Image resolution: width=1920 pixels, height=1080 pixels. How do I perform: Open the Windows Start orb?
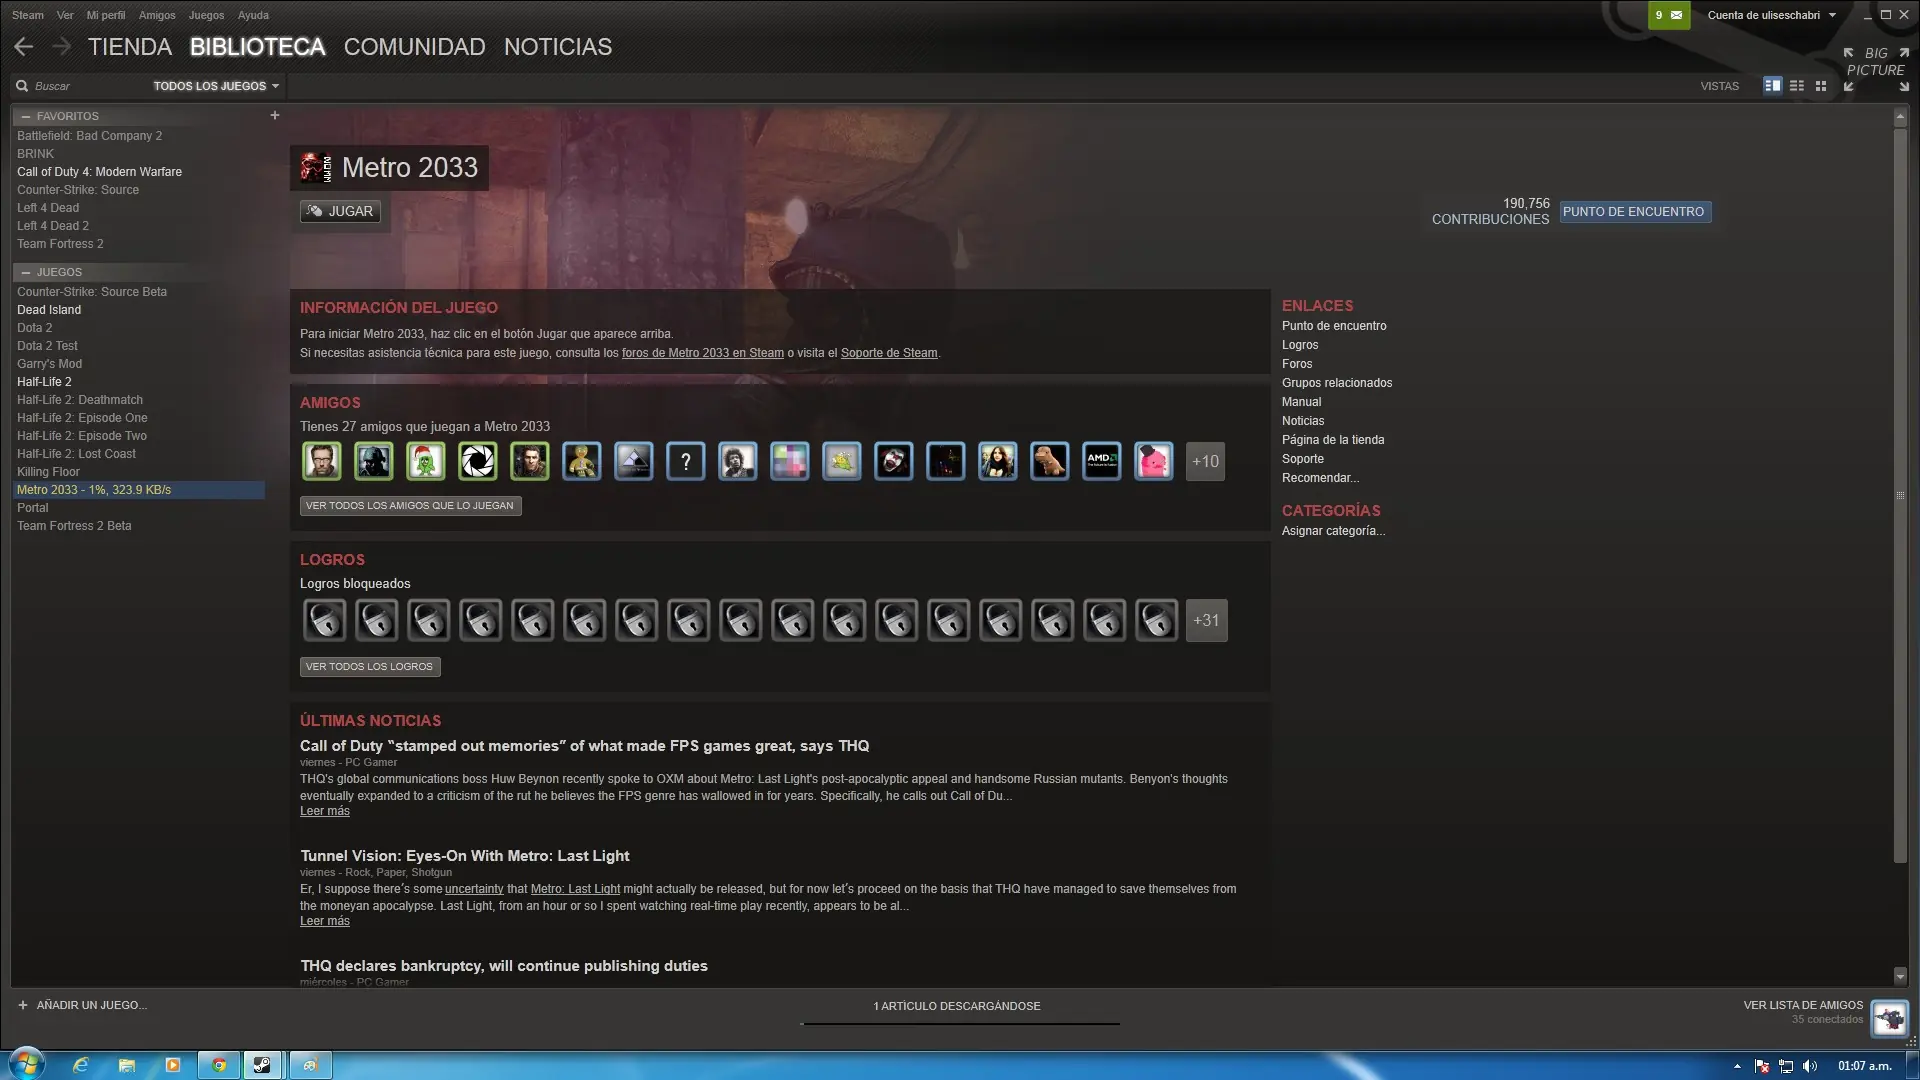(27, 1063)
